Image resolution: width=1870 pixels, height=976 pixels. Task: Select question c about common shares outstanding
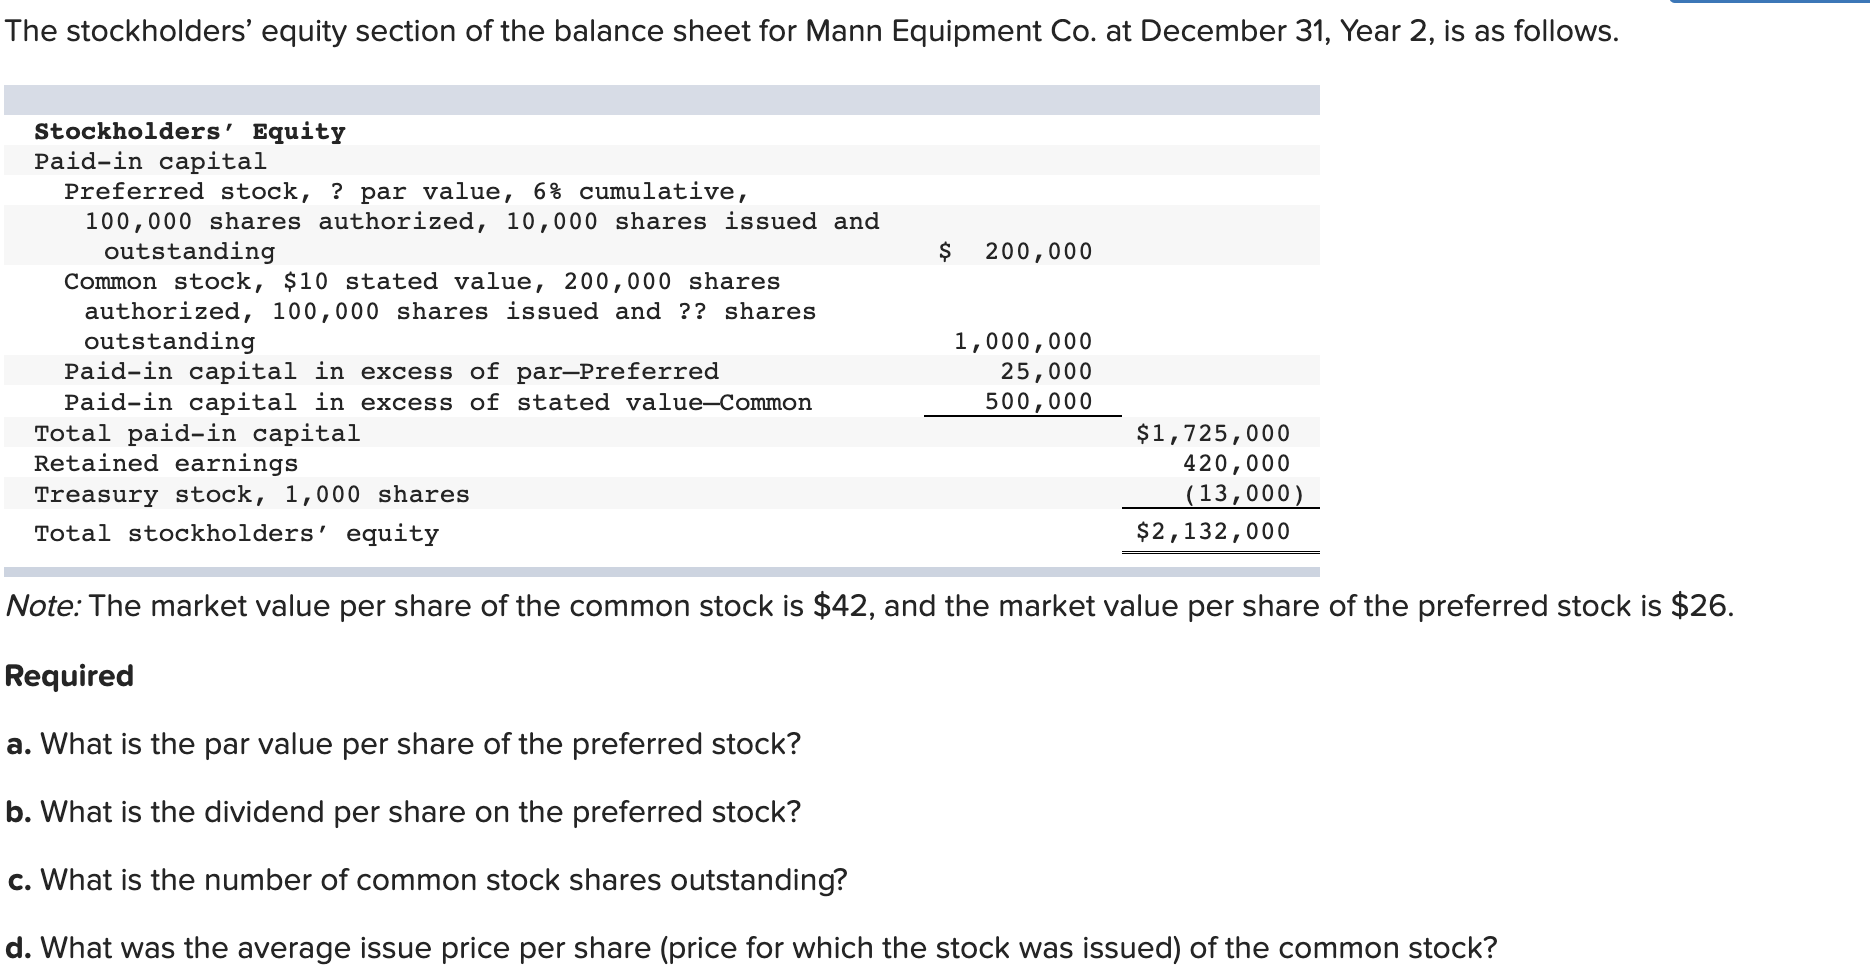427,880
